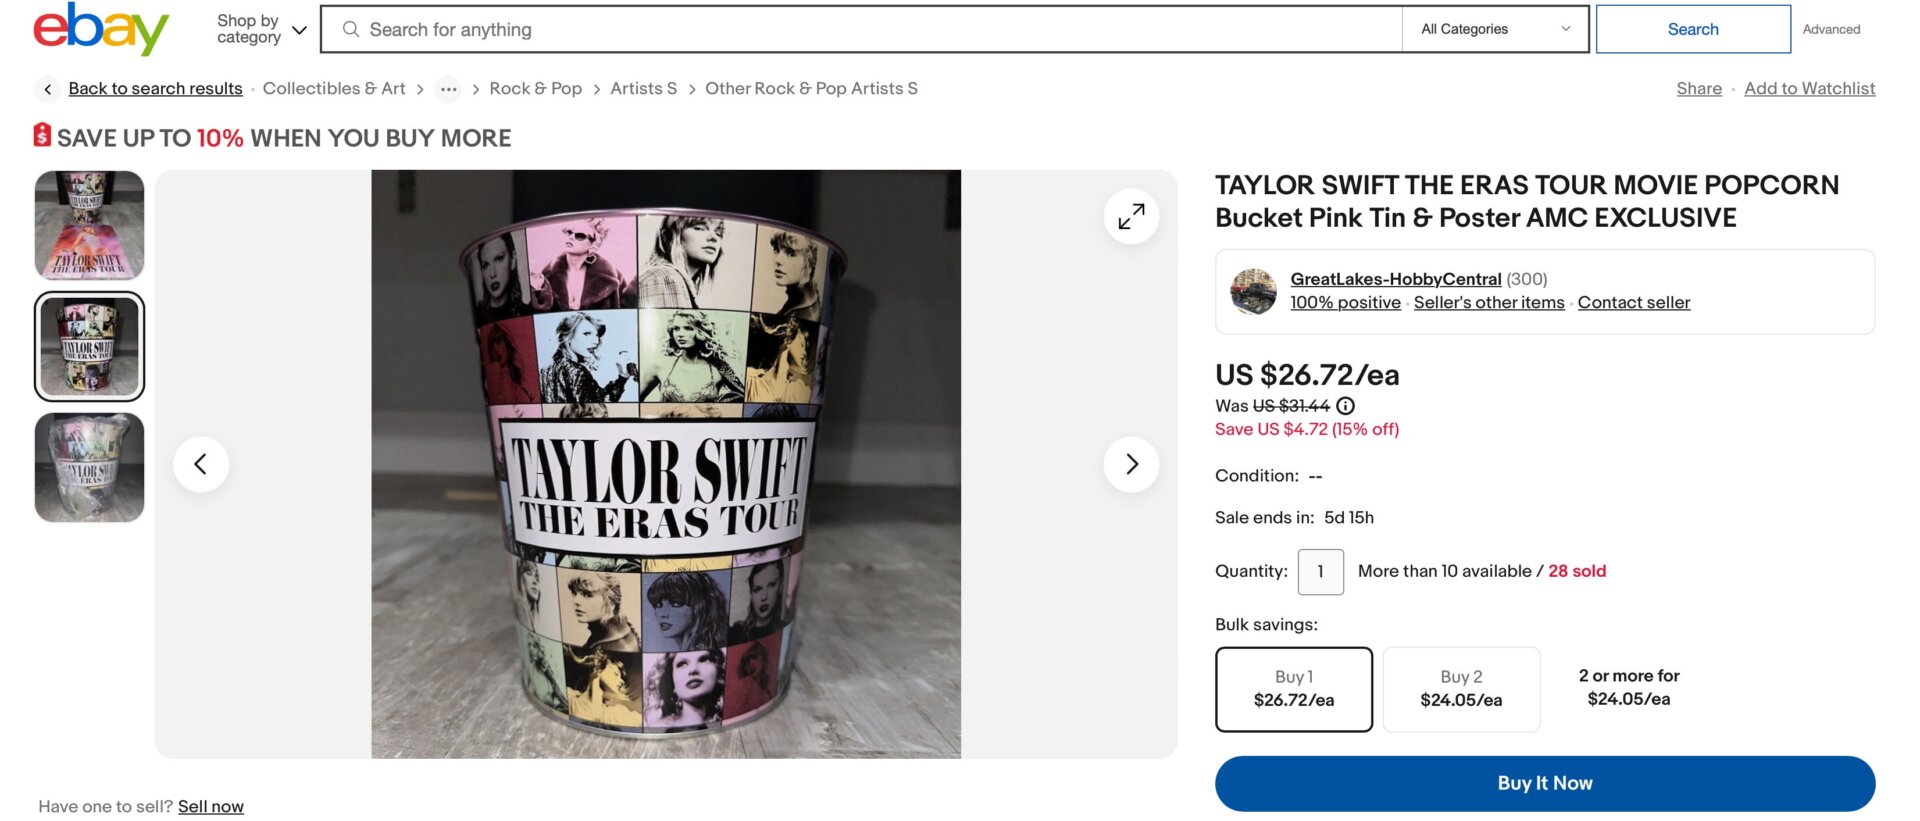Click the eBay logo to go home

(100, 28)
